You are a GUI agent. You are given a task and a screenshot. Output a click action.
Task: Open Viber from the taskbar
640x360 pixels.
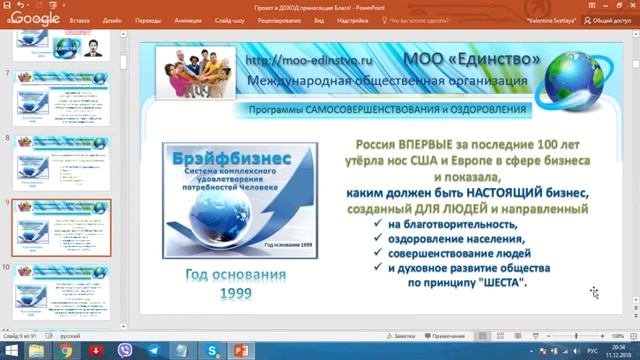[125, 351]
